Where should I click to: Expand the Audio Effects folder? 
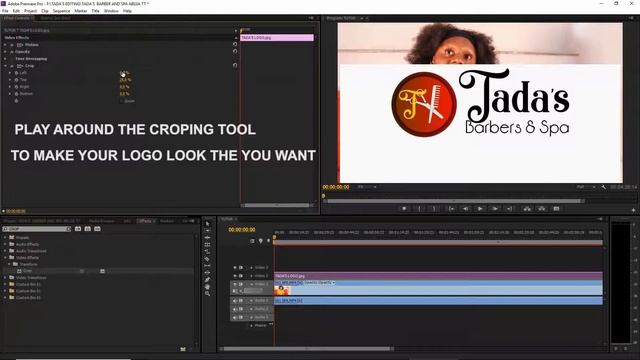coord(5,244)
